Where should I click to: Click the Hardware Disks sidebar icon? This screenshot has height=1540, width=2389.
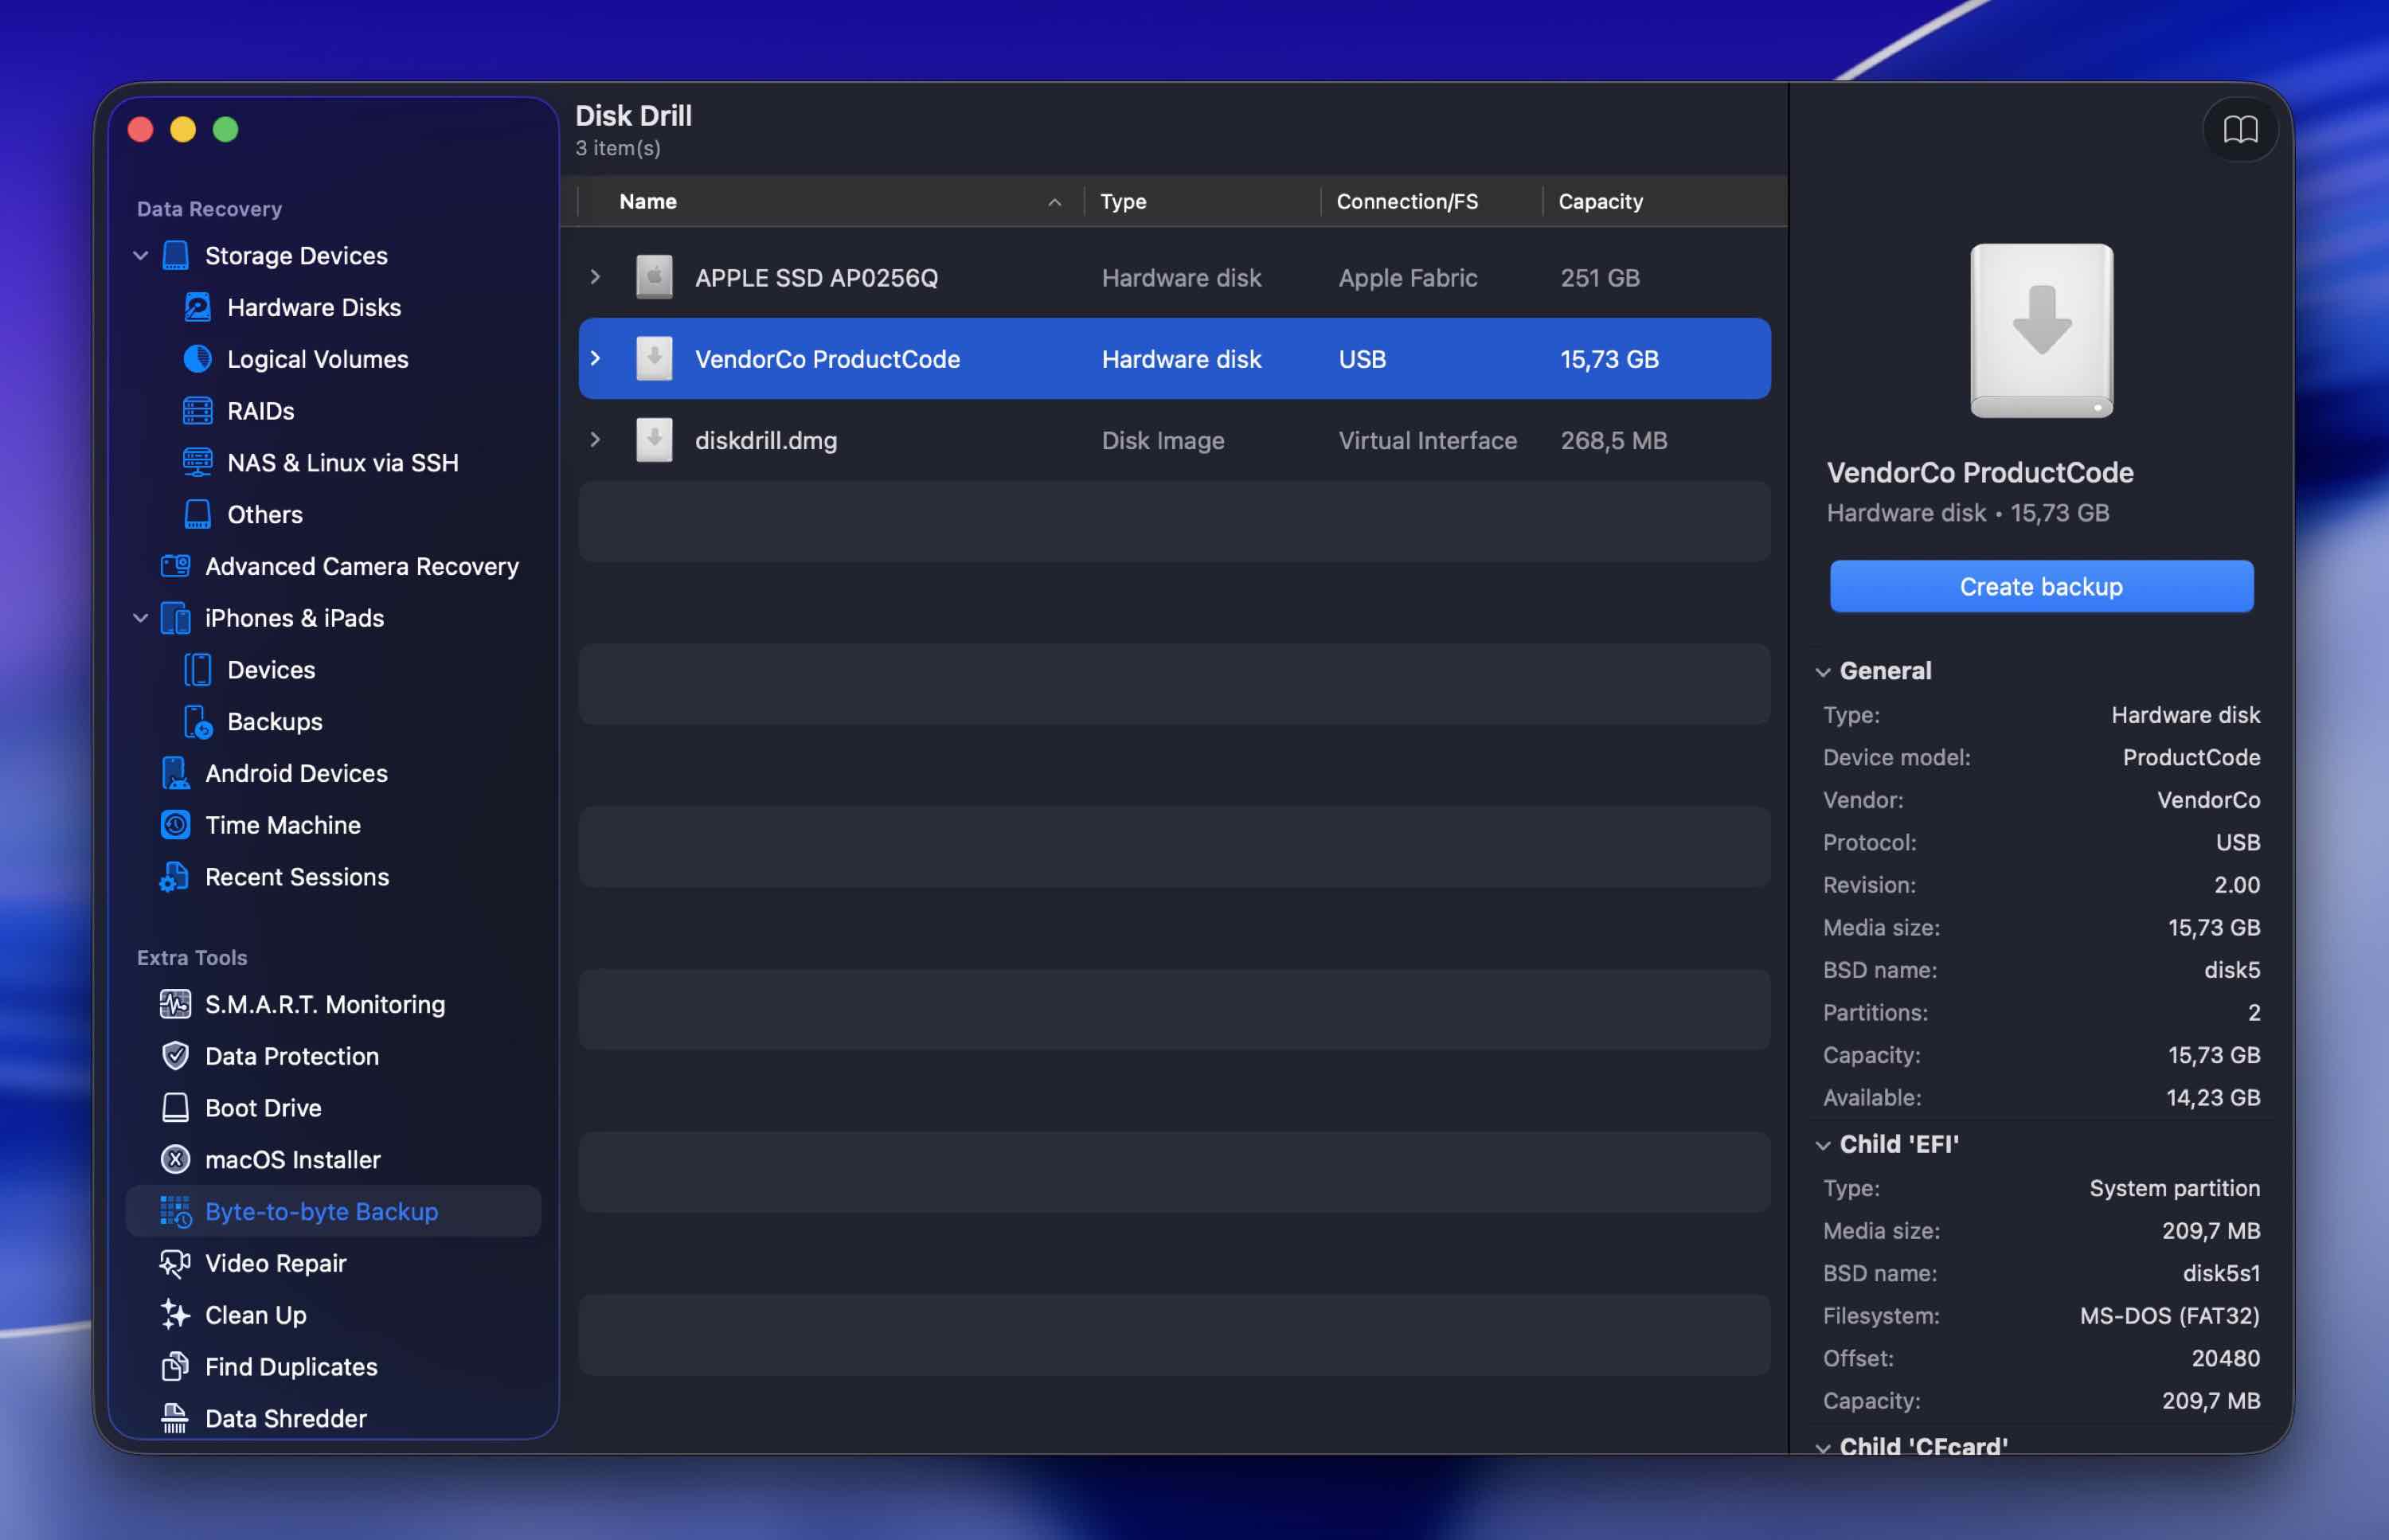197,307
